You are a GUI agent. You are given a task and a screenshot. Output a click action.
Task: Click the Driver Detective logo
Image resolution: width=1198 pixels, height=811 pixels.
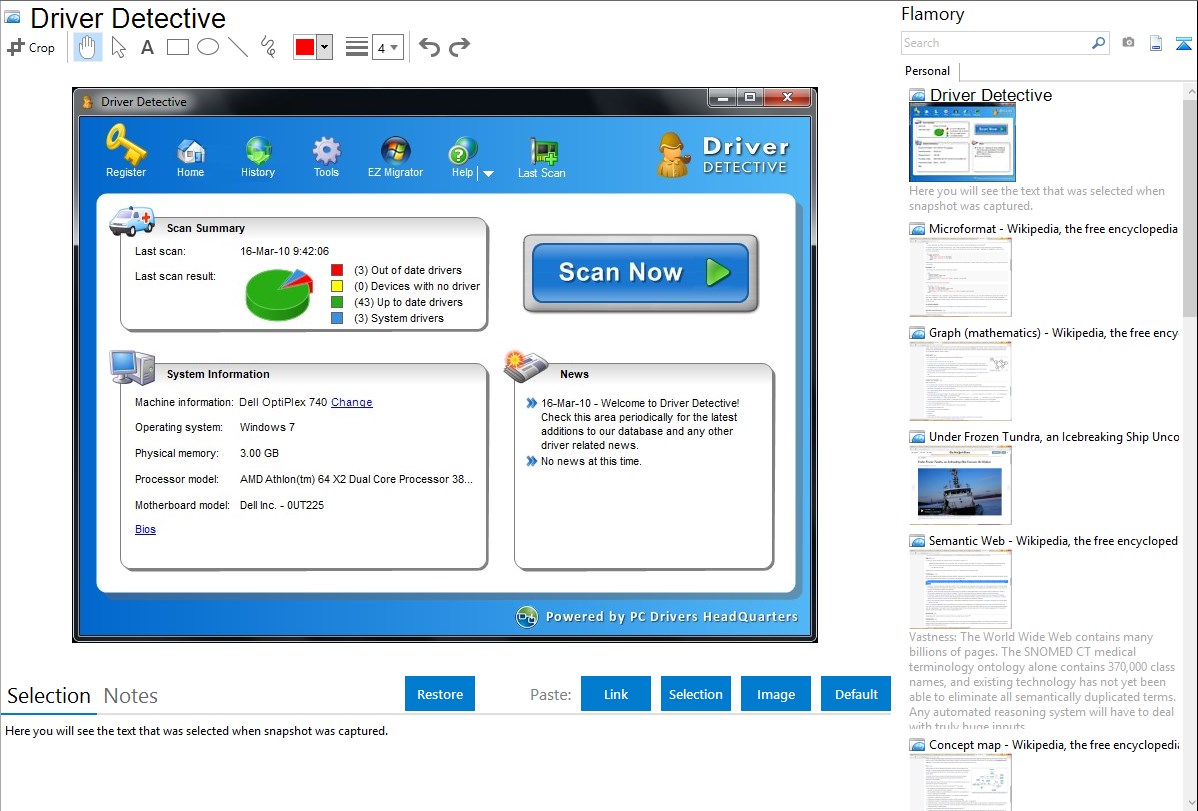point(723,155)
